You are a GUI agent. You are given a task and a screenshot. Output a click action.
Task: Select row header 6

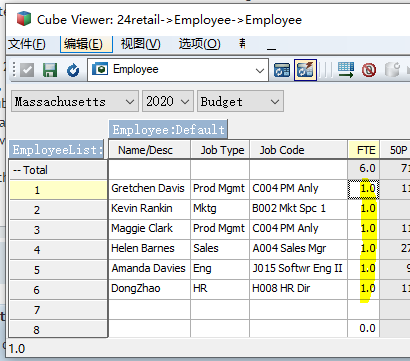point(58,290)
